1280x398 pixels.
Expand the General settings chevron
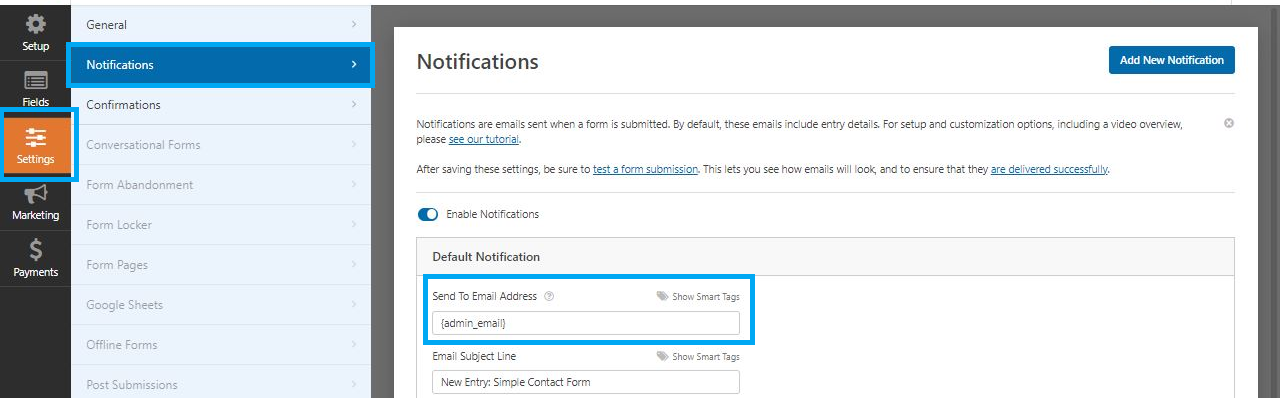point(354,24)
